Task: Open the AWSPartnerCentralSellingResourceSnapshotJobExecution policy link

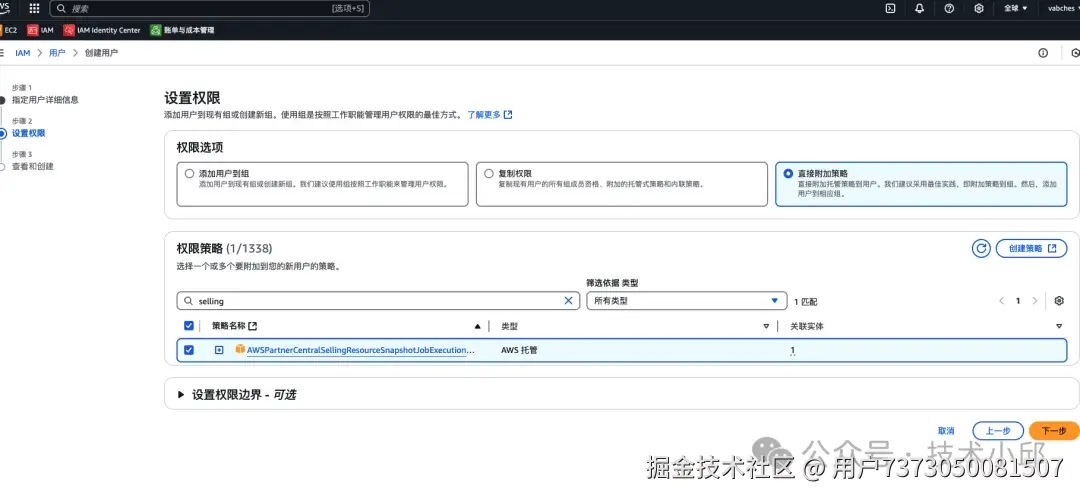Action: click(x=361, y=350)
